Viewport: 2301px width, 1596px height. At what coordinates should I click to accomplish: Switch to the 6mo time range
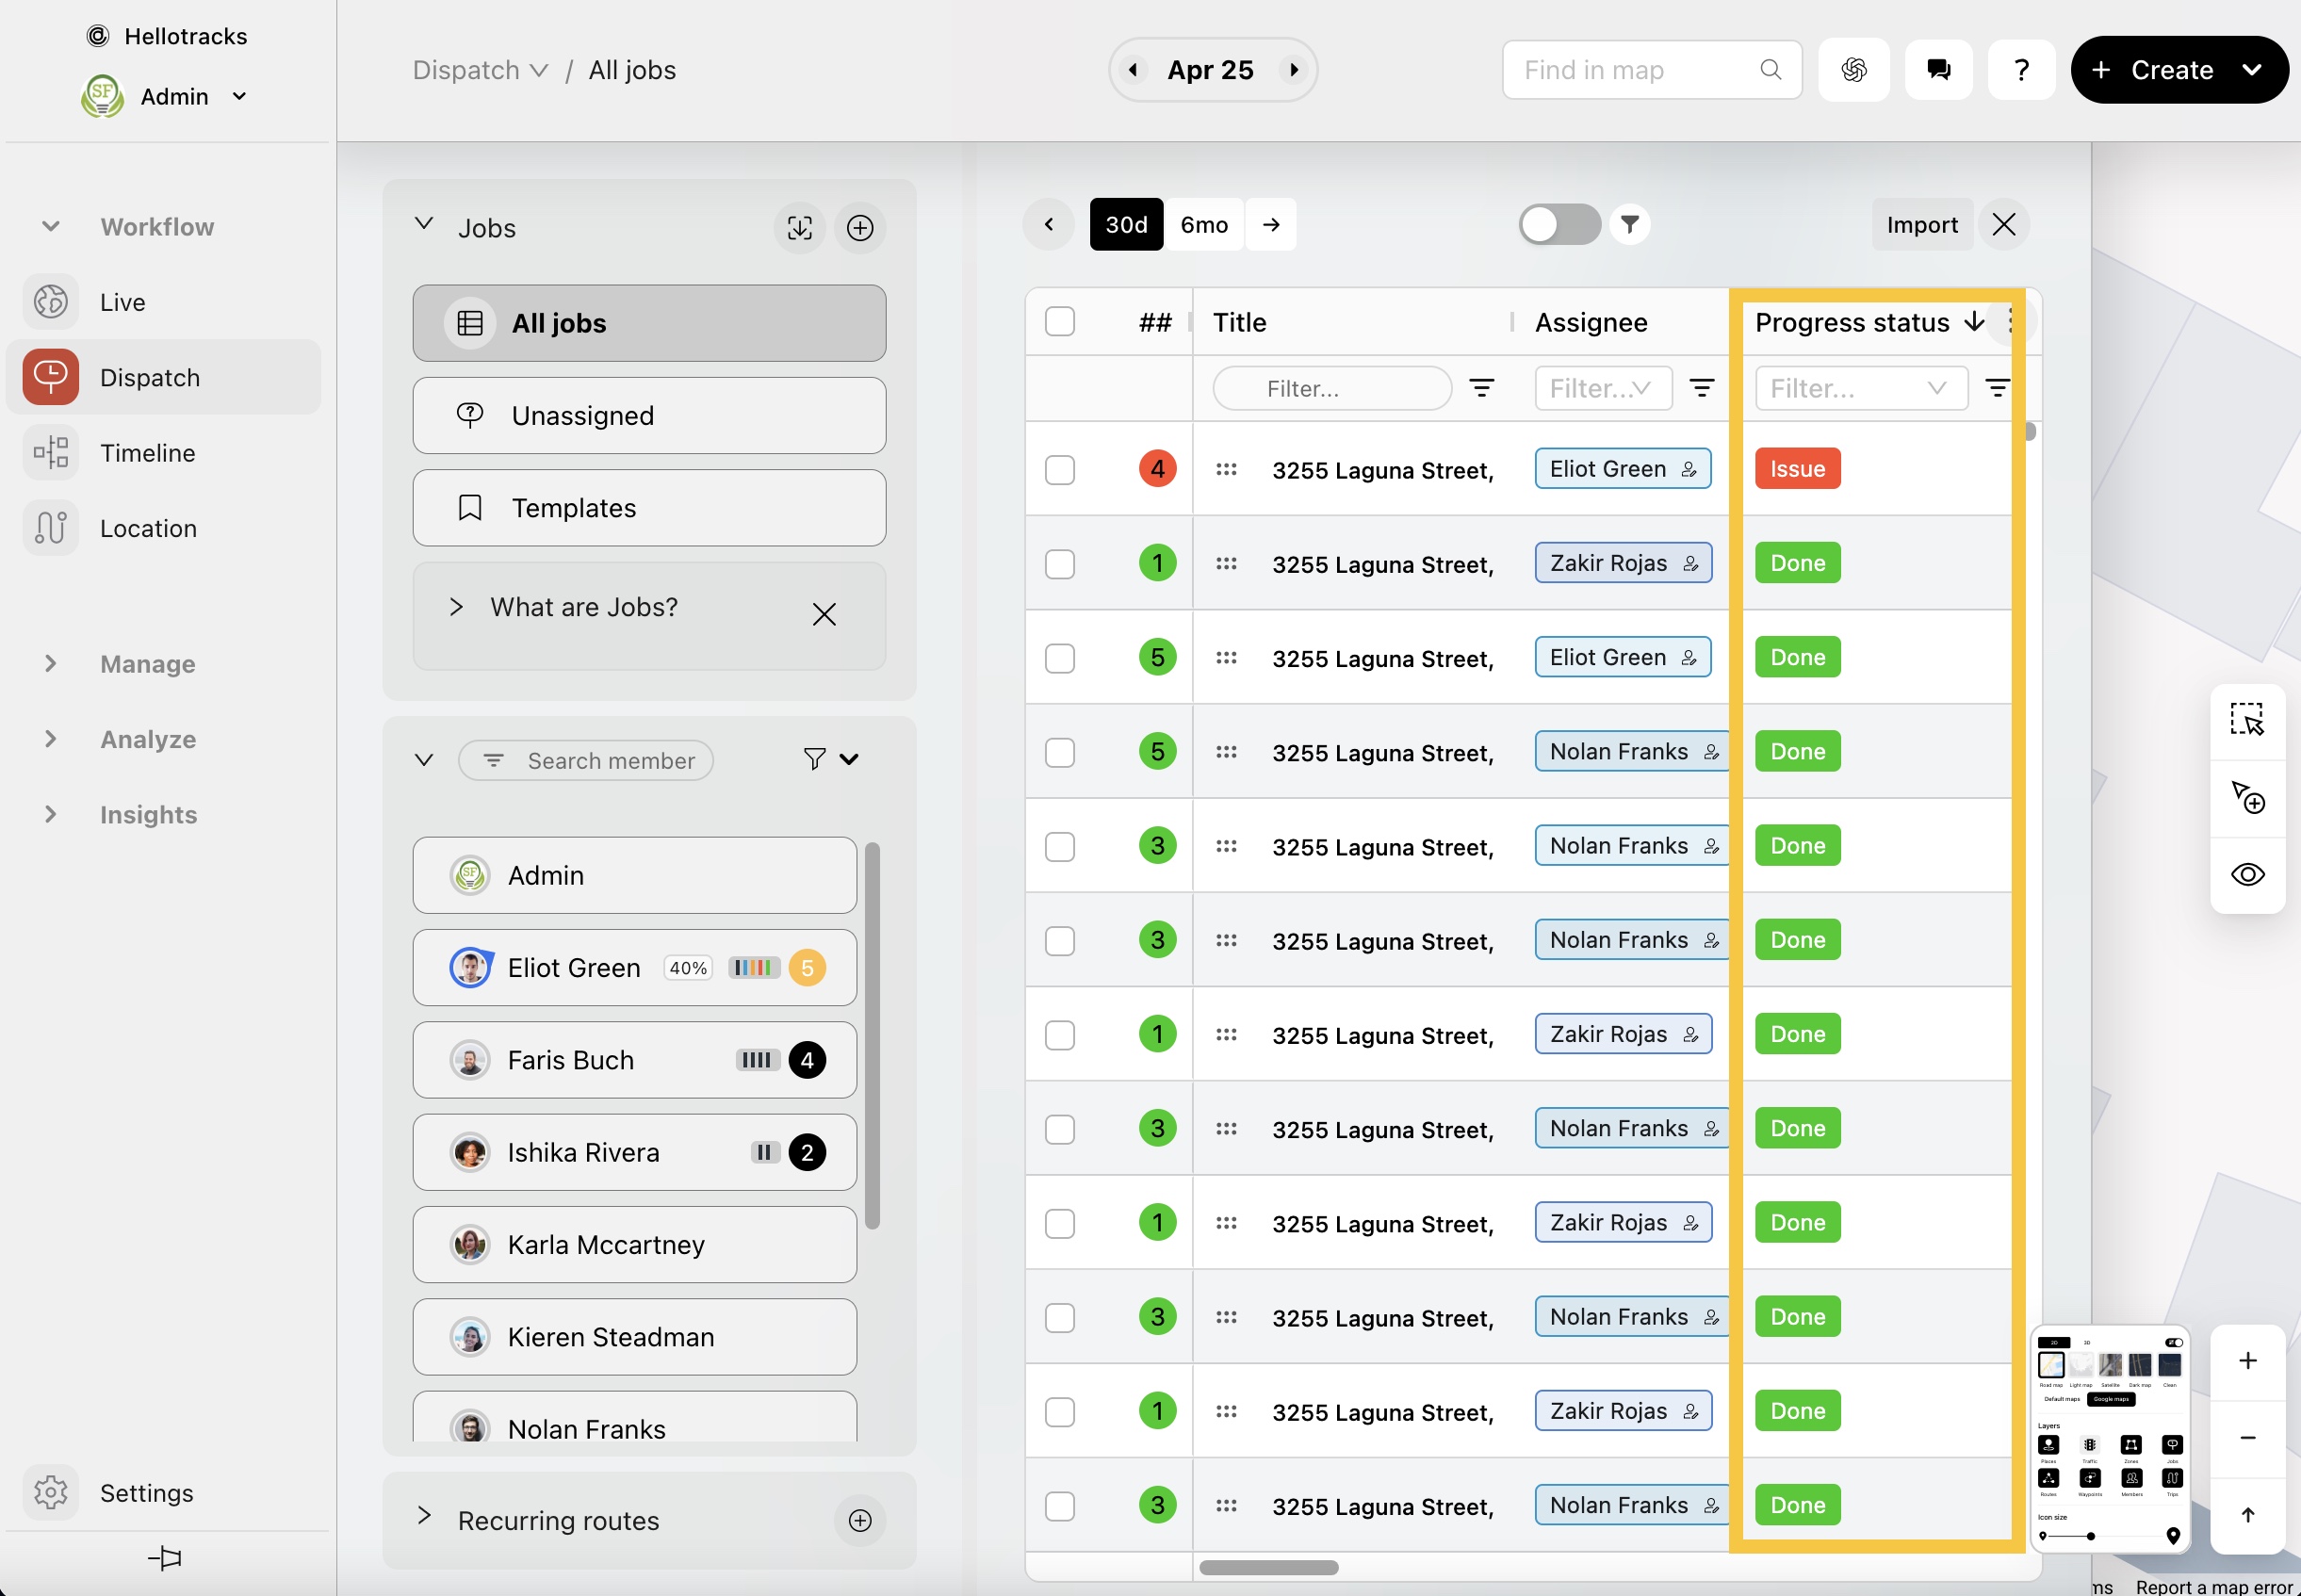pos(1203,225)
